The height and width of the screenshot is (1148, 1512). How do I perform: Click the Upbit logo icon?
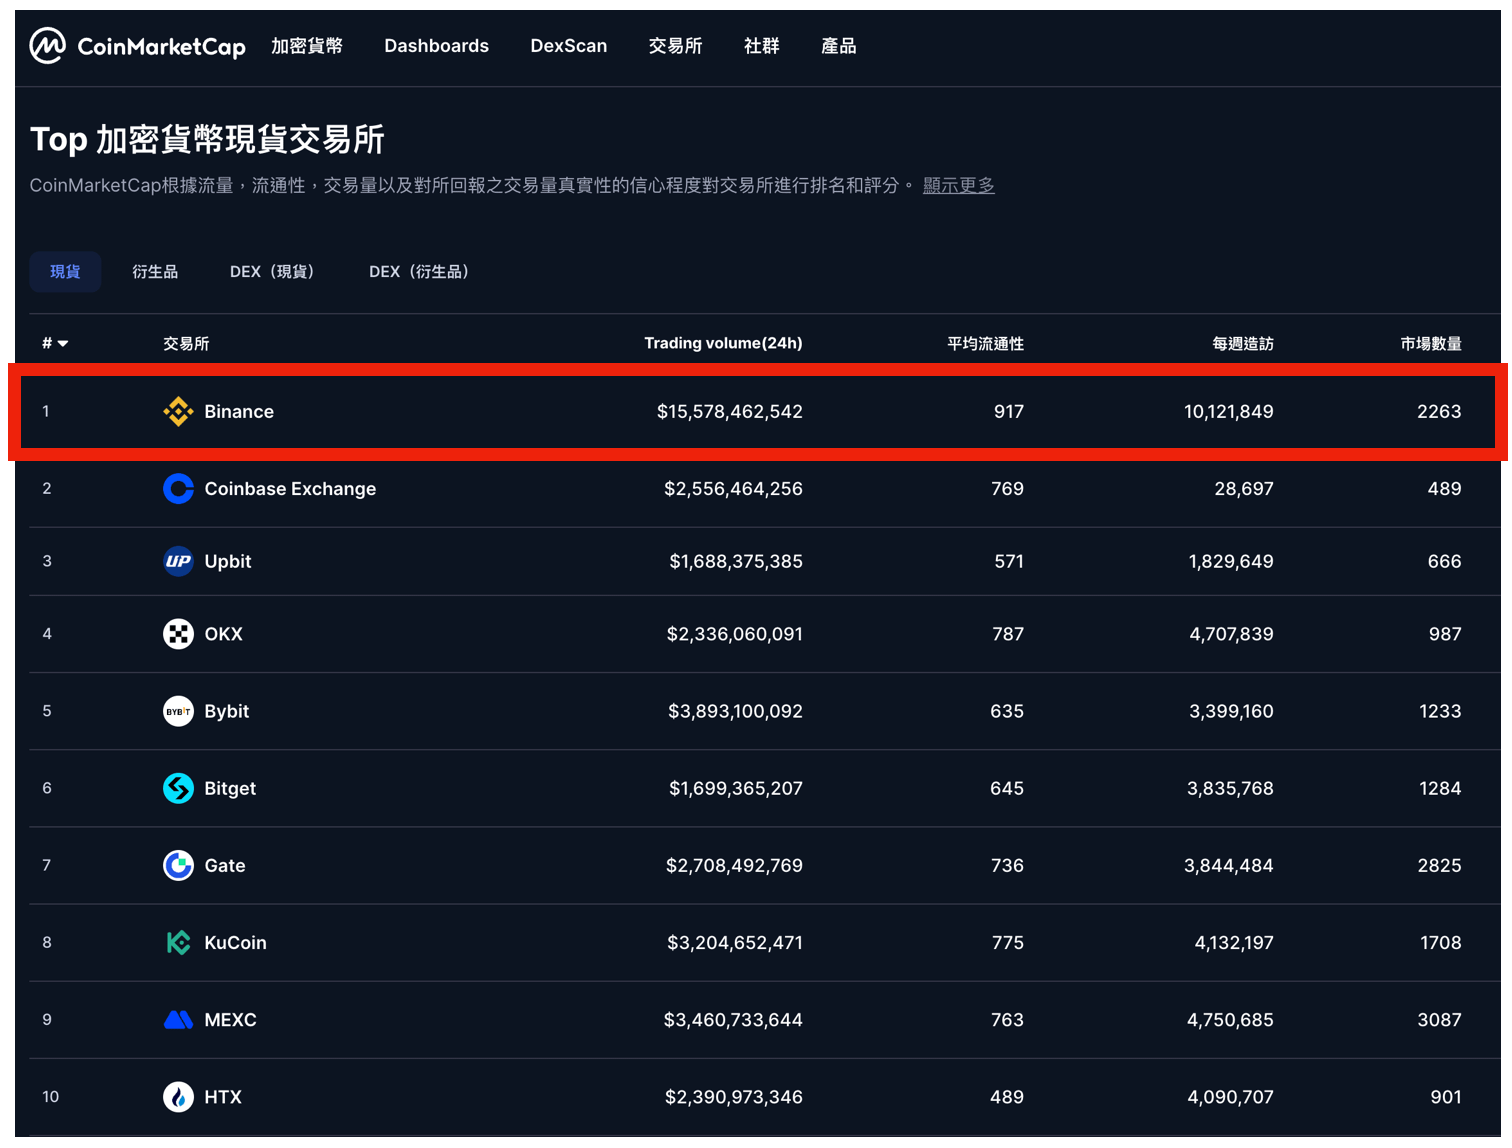coord(178,561)
